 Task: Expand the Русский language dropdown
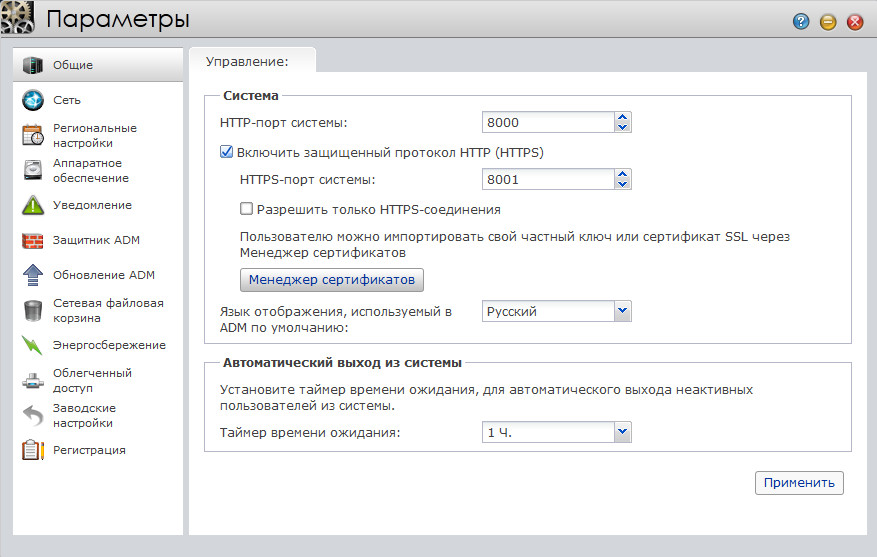[622, 311]
